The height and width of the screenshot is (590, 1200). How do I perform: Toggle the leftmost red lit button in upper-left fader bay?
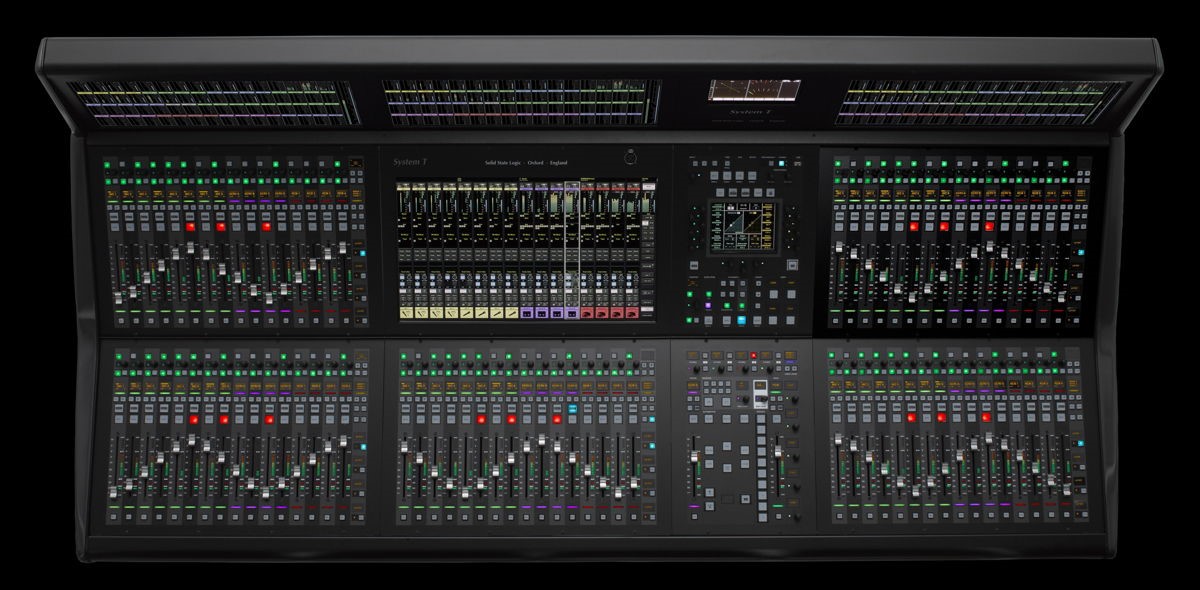point(189,227)
